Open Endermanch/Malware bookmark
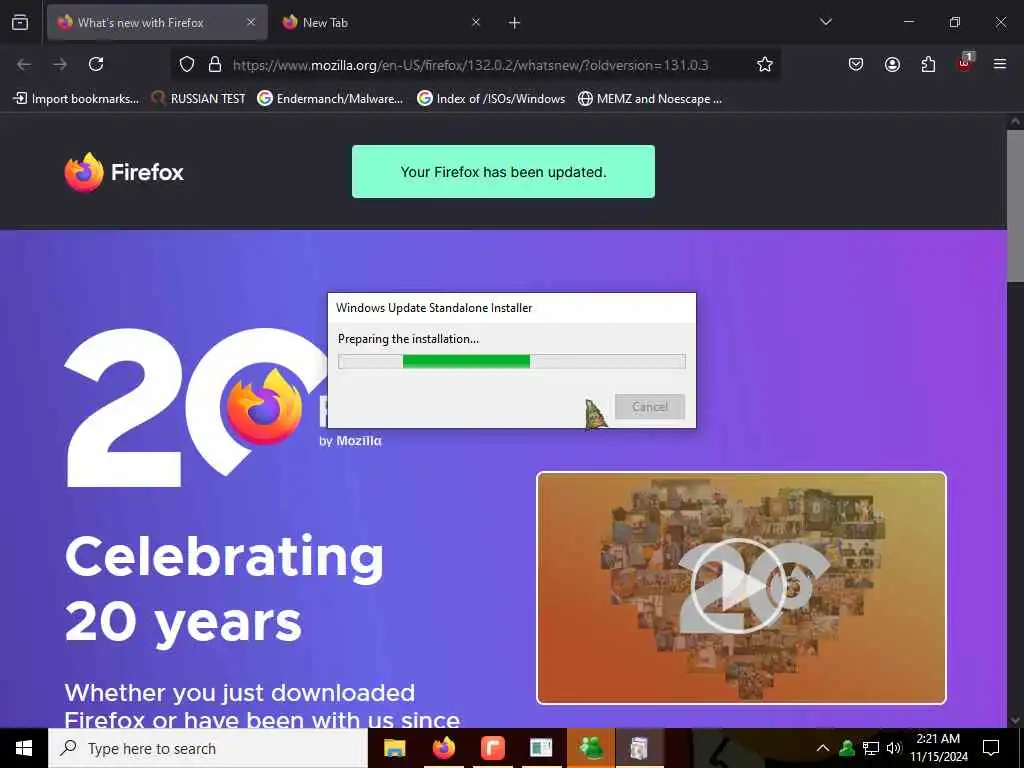Screen dimensions: 1024x768 click(x=330, y=99)
